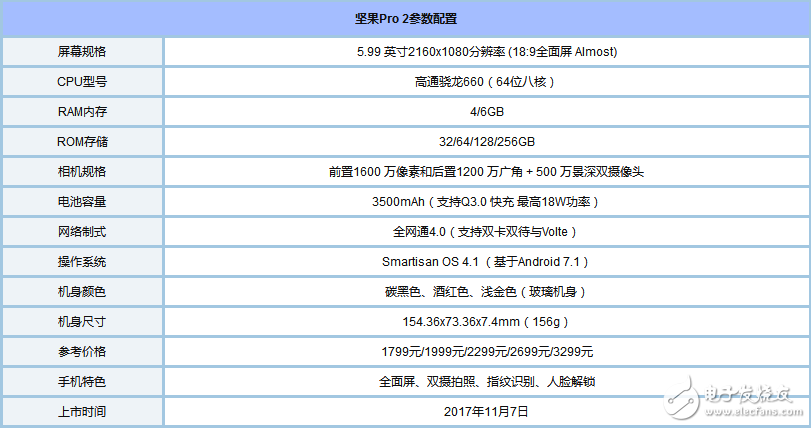
Task: Select the ROM存储 label cell
Action: pyautogui.click(x=82, y=141)
